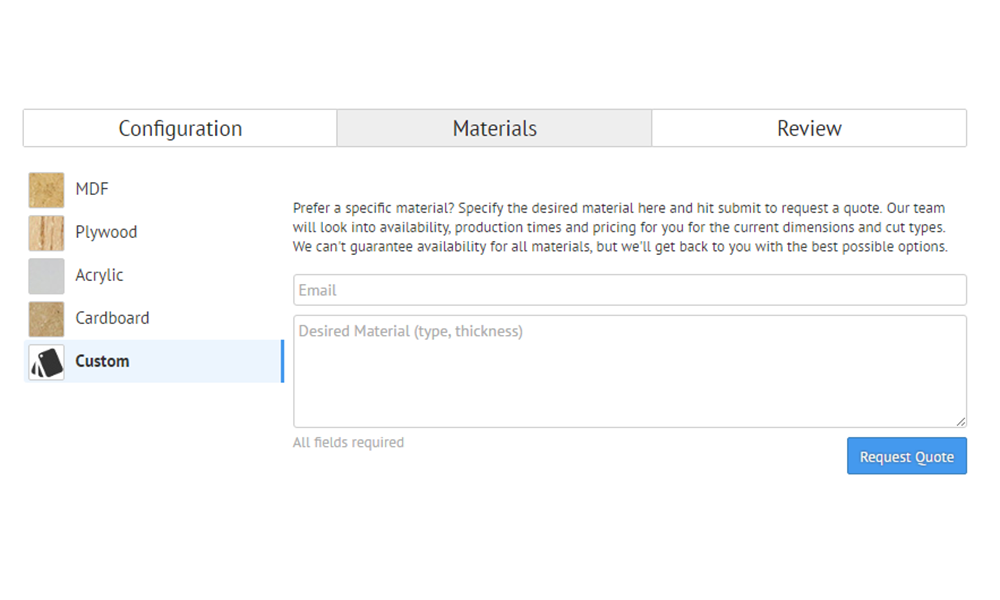
Task: Select the Cardboard text label
Action: point(112,318)
